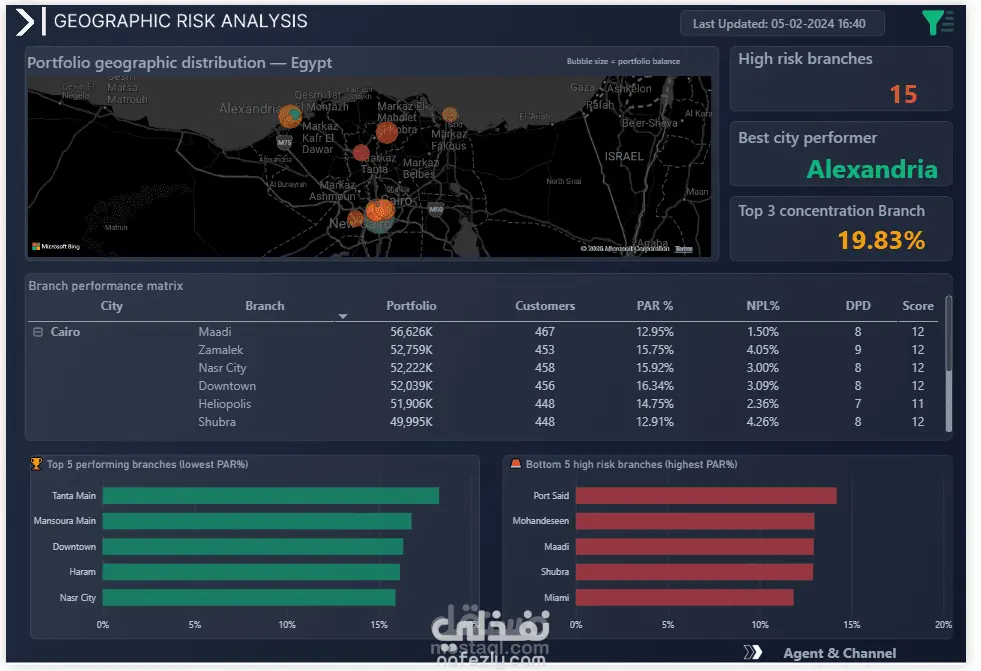Open the map Terms link
This screenshot has height=671, width=981.
[684, 249]
